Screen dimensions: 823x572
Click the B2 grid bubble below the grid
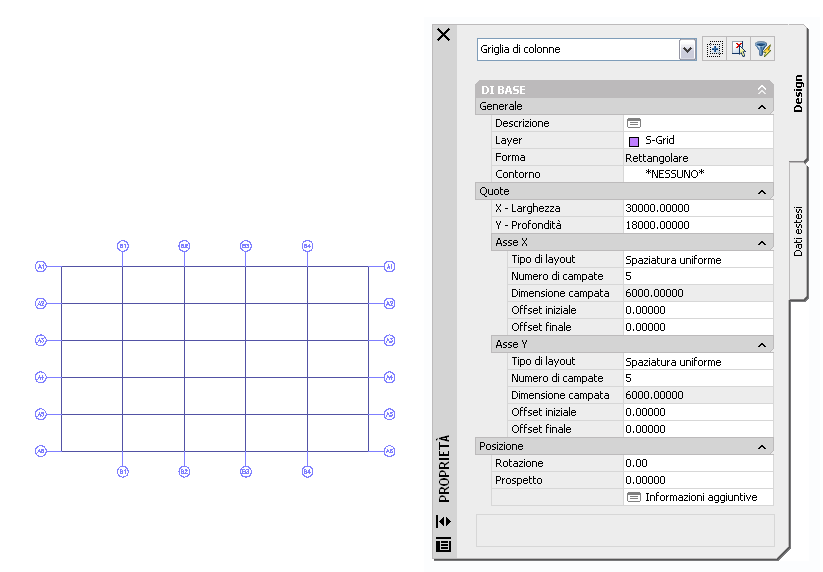(184, 472)
